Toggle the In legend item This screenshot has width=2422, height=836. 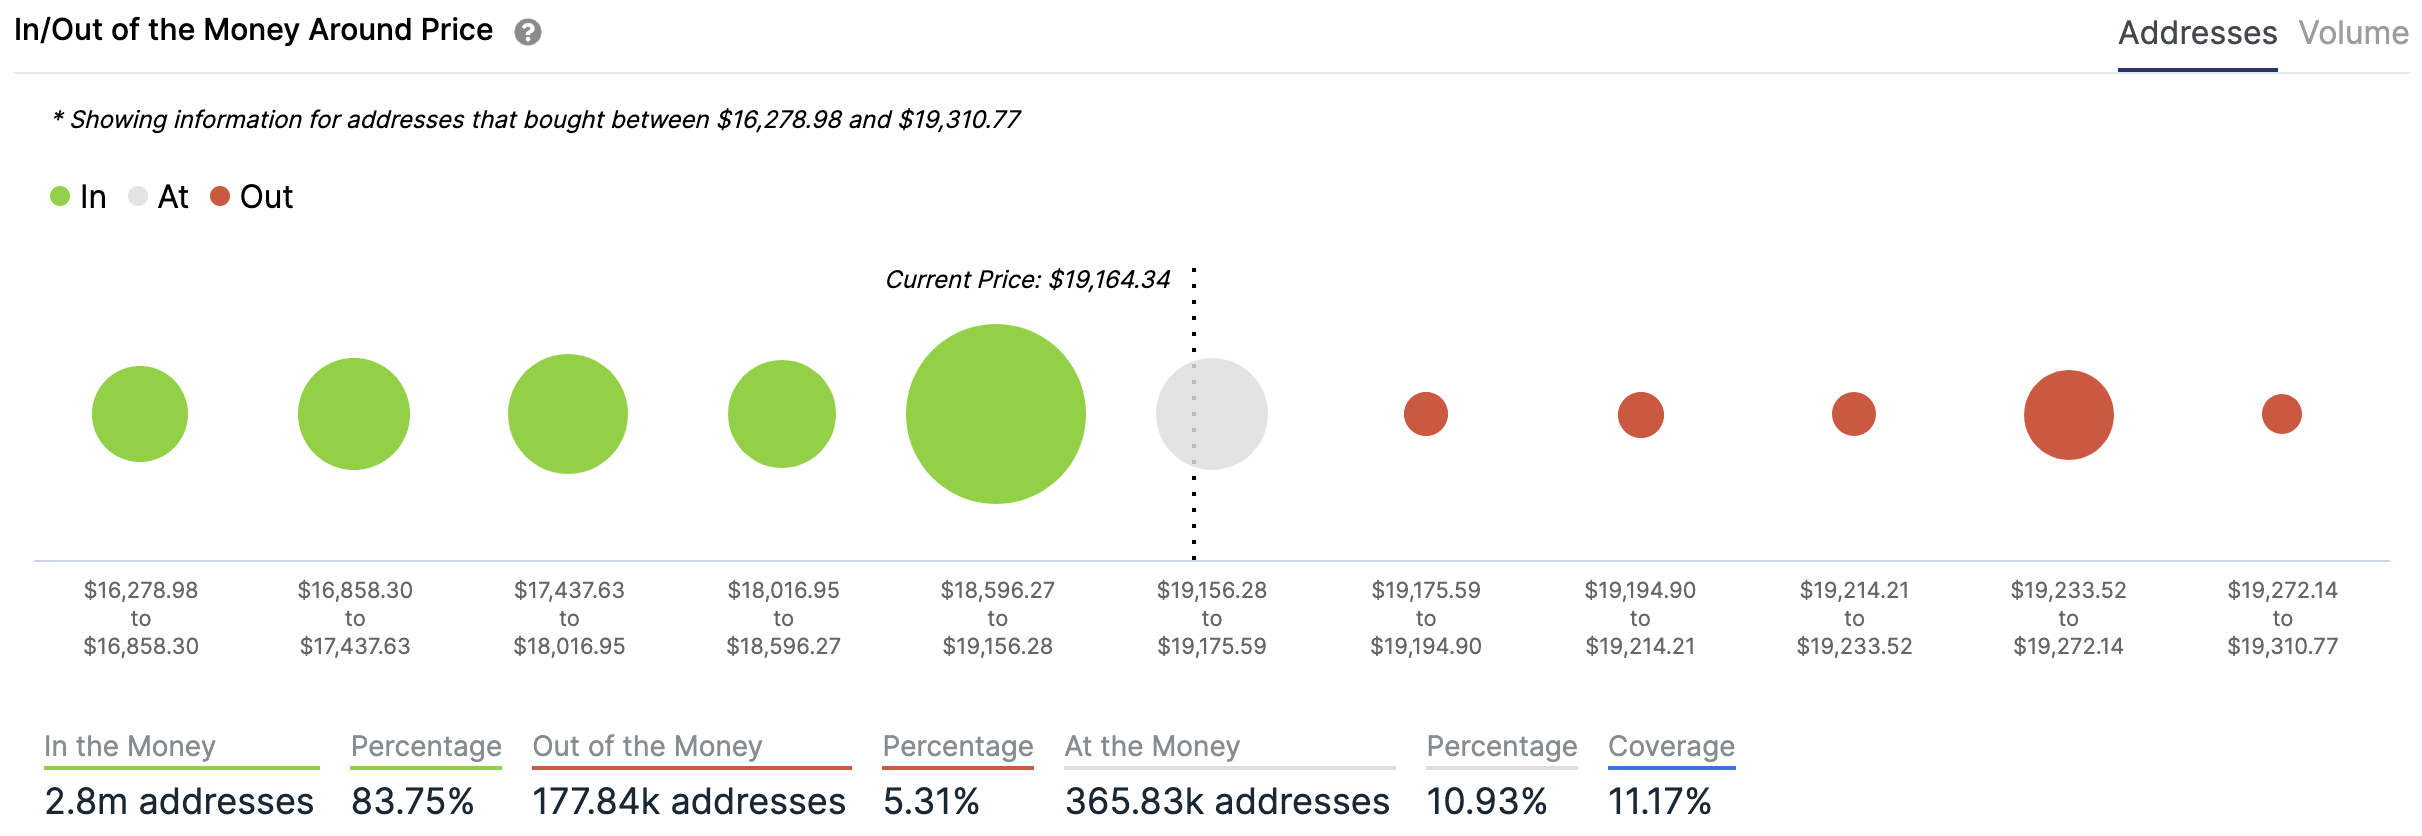(79, 197)
